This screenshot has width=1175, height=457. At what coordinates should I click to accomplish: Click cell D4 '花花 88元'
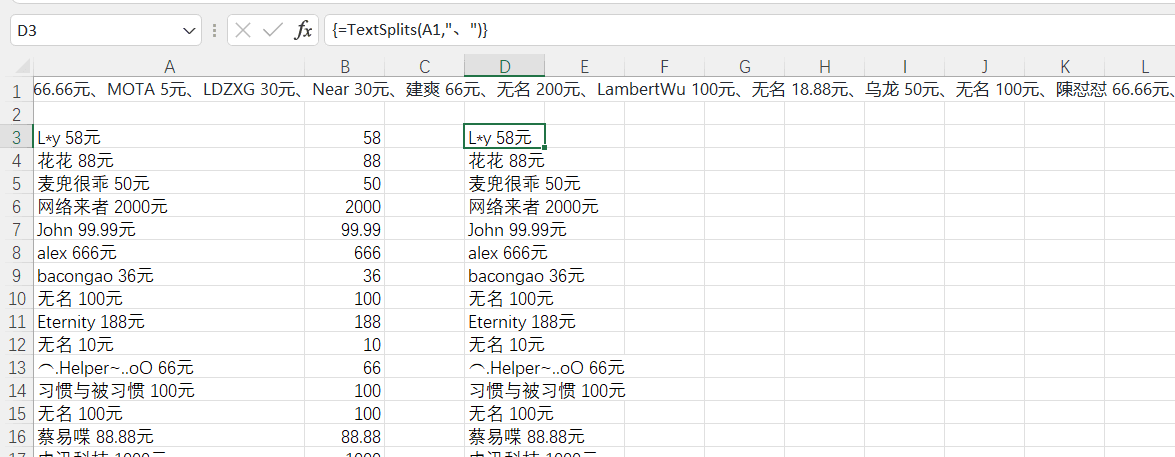[504, 160]
